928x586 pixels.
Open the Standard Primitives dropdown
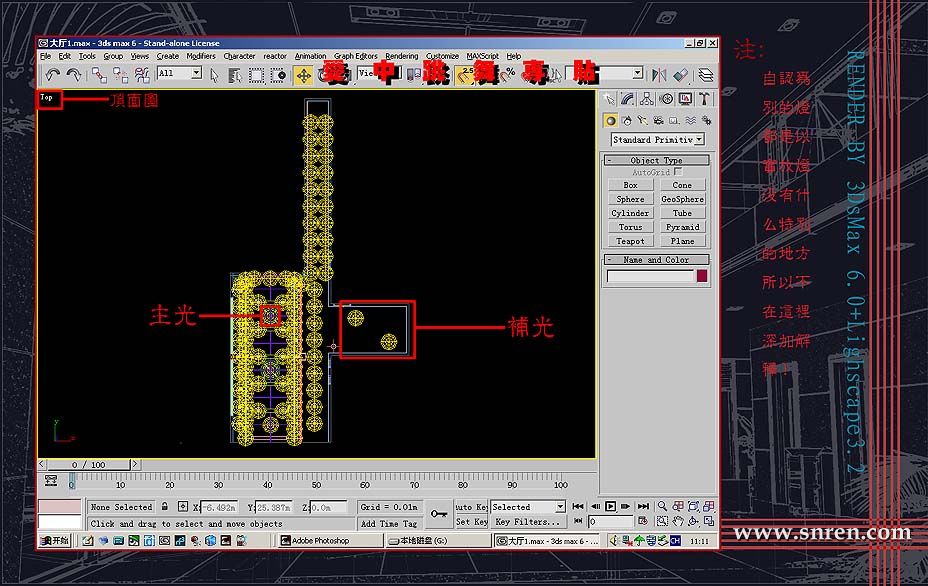[x=658, y=140]
